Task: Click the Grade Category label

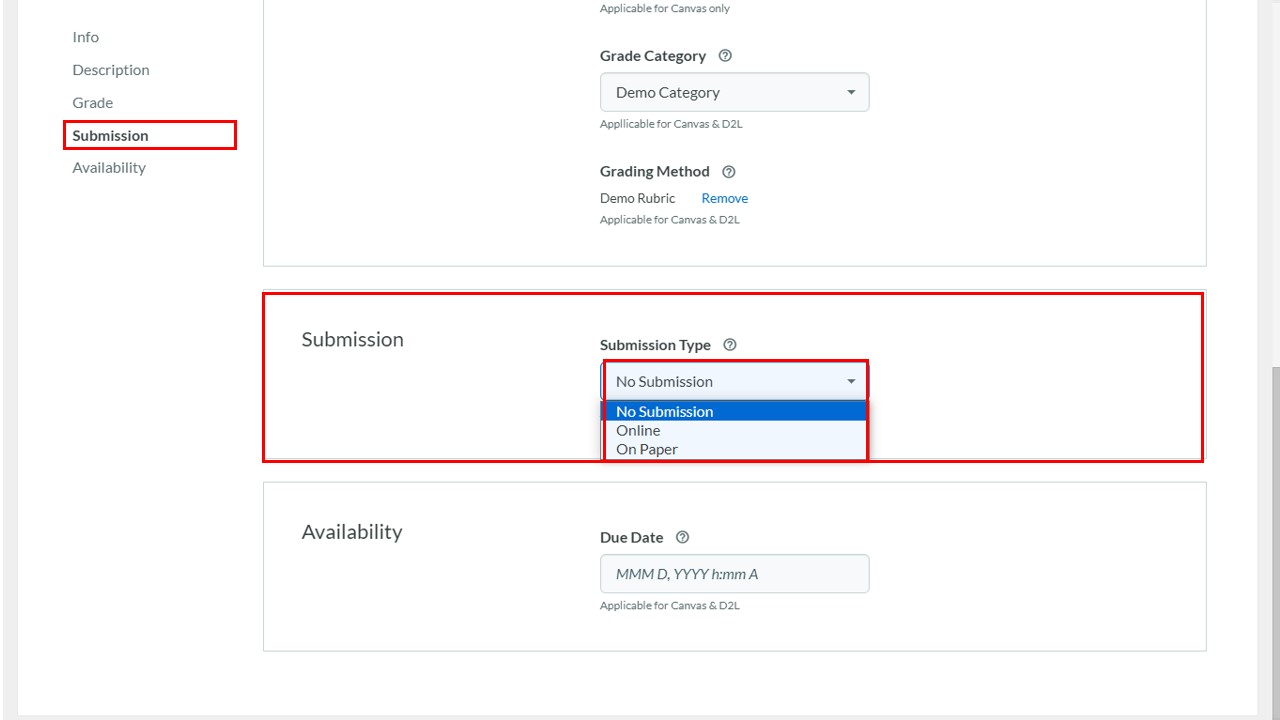Action: tap(653, 56)
